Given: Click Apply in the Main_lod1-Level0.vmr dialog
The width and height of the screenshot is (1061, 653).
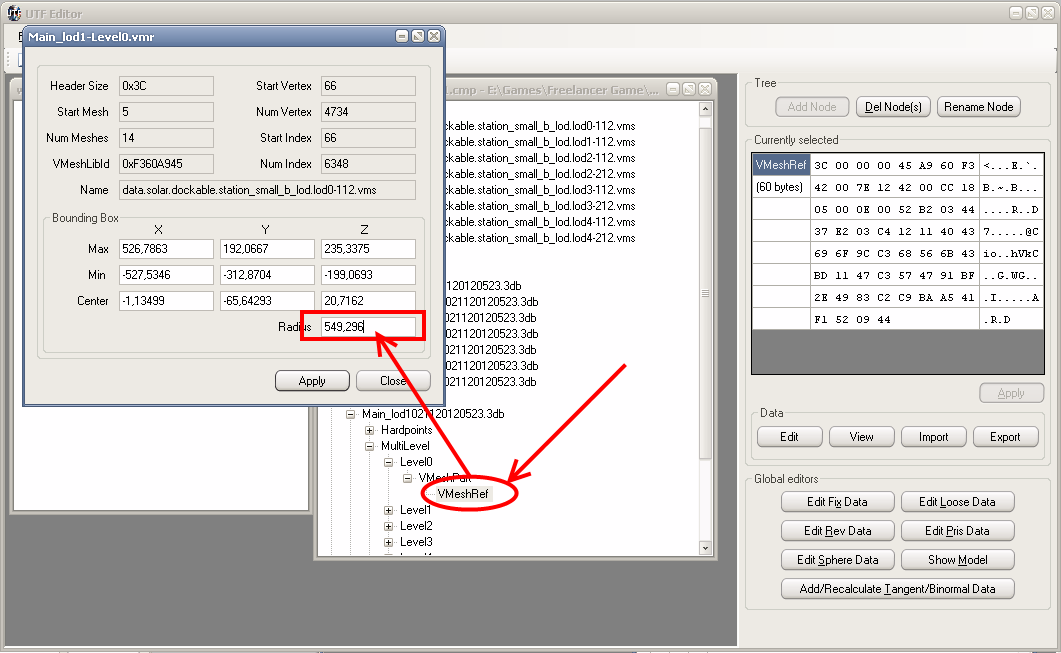Looking at the screenshot, I should point(312,381).
